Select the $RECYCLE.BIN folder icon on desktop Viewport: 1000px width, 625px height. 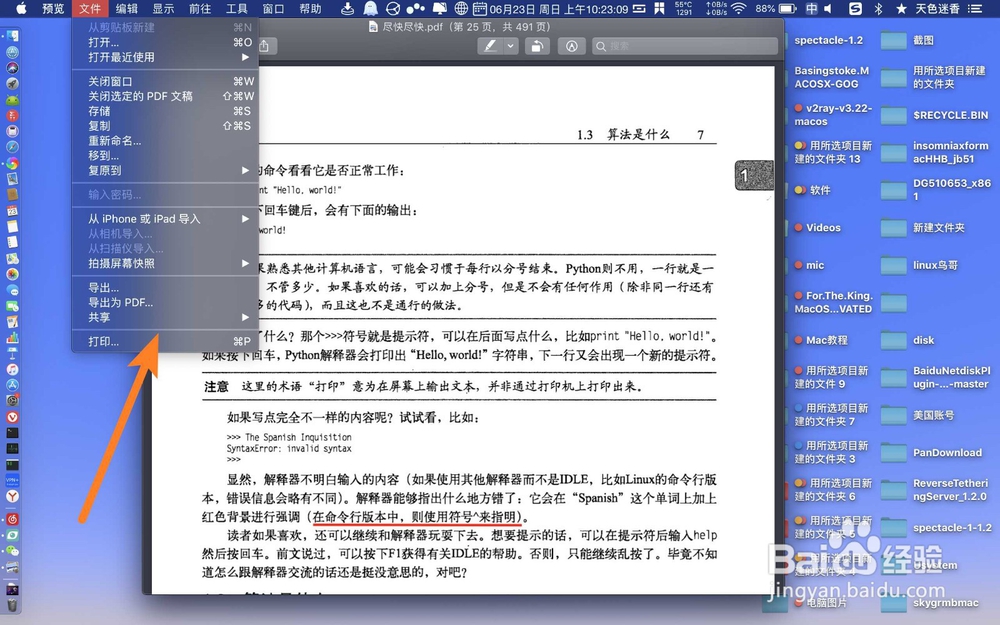893,115
